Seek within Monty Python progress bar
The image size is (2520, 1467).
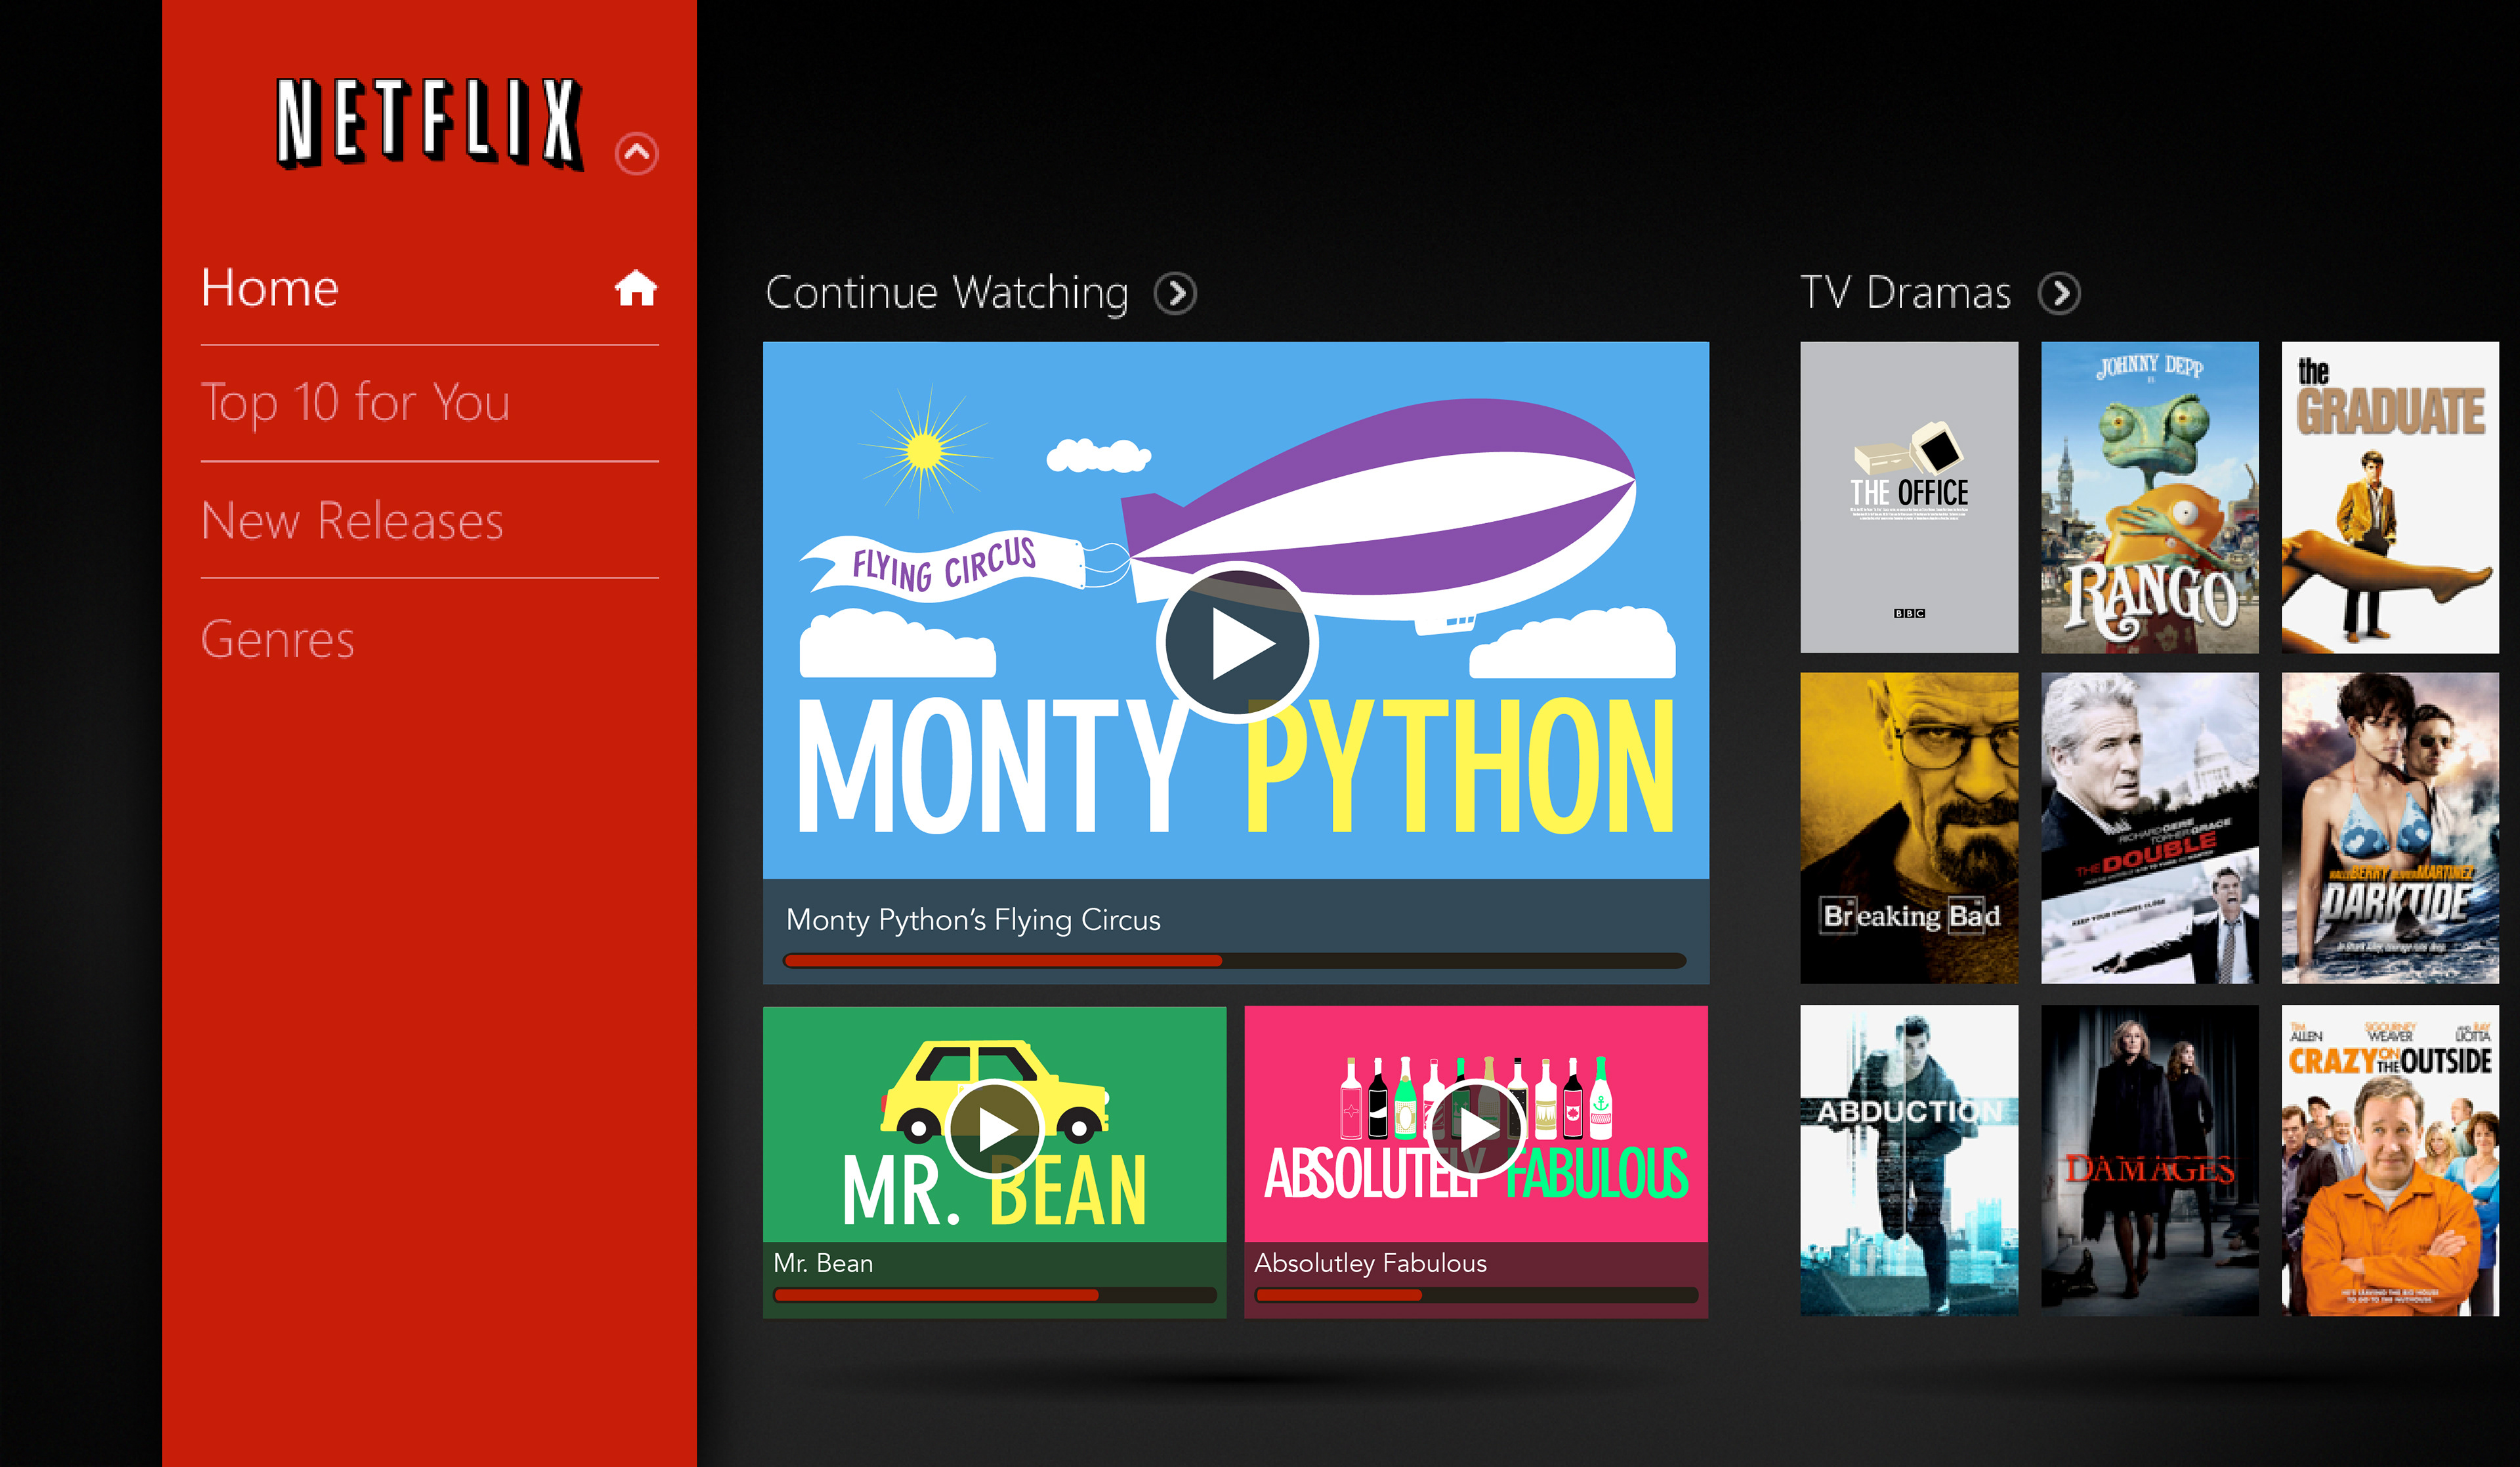point(1235,961)
